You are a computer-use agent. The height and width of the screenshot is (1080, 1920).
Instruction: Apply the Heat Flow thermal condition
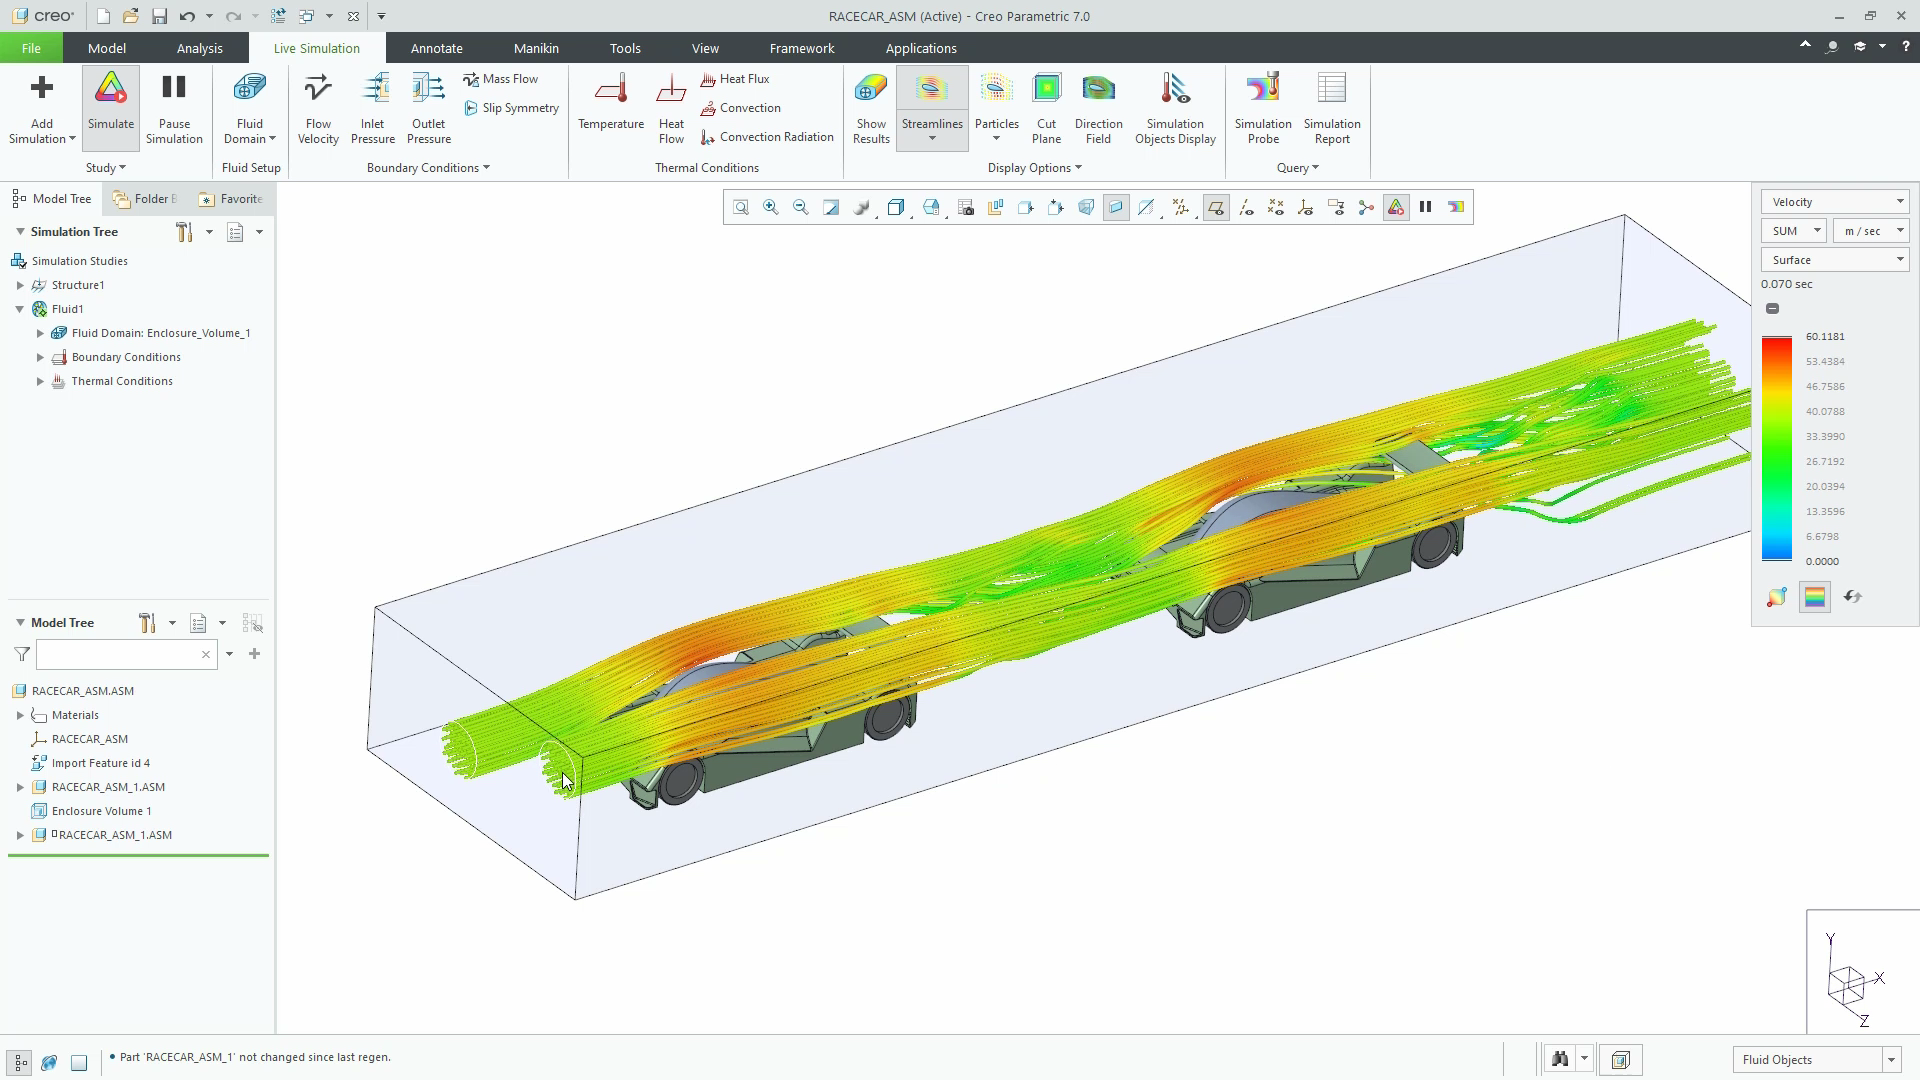pos(671,108)
